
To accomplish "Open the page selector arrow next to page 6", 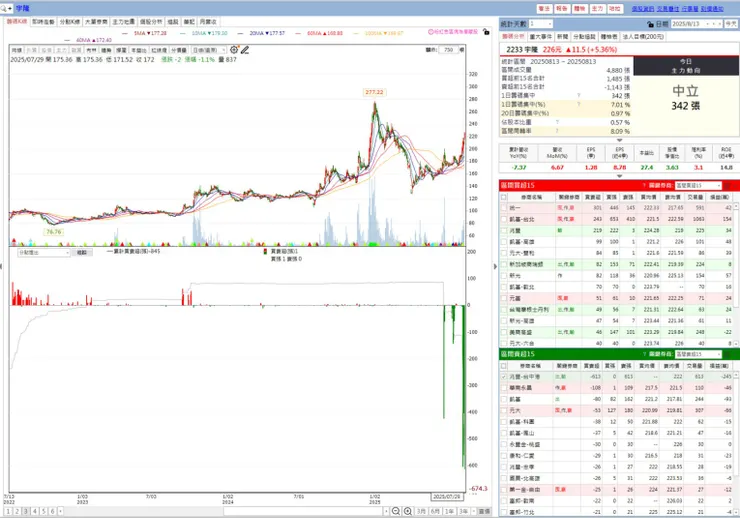I will point(60,511).
